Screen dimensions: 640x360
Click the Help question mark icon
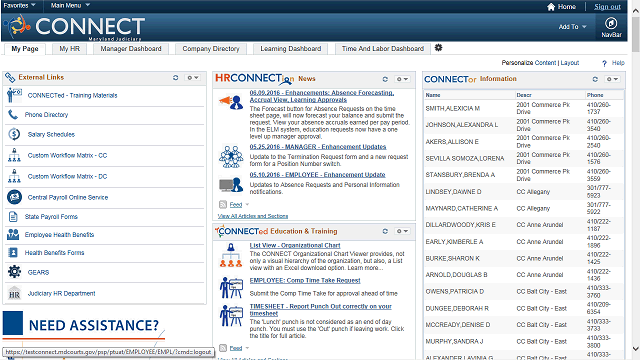point(604,63)
